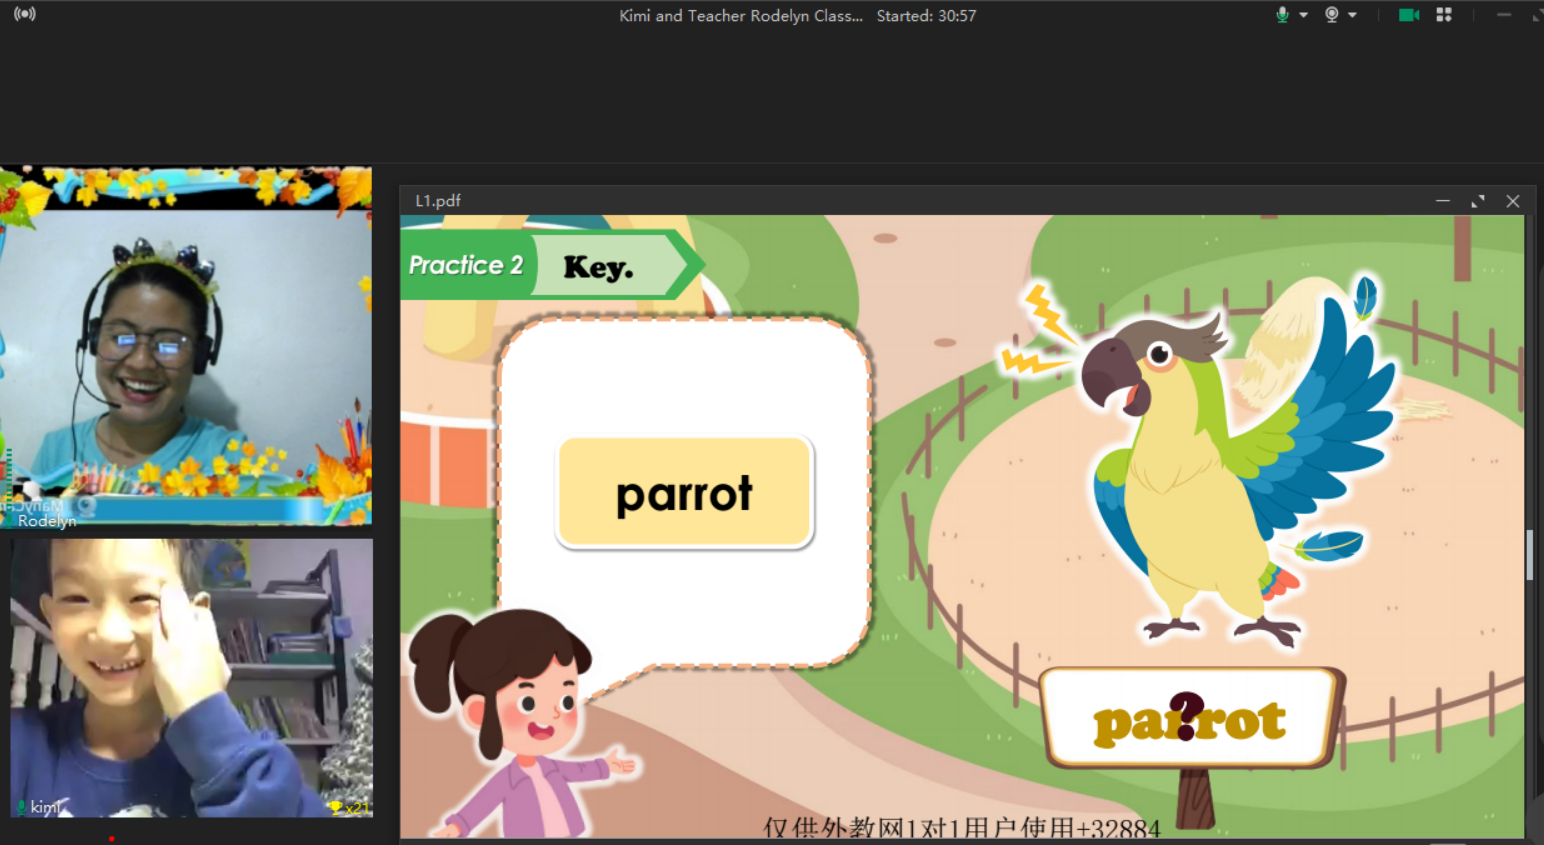
Task: Click the broadcast signal icon at top-left
Action: click(x=25, y=14)
